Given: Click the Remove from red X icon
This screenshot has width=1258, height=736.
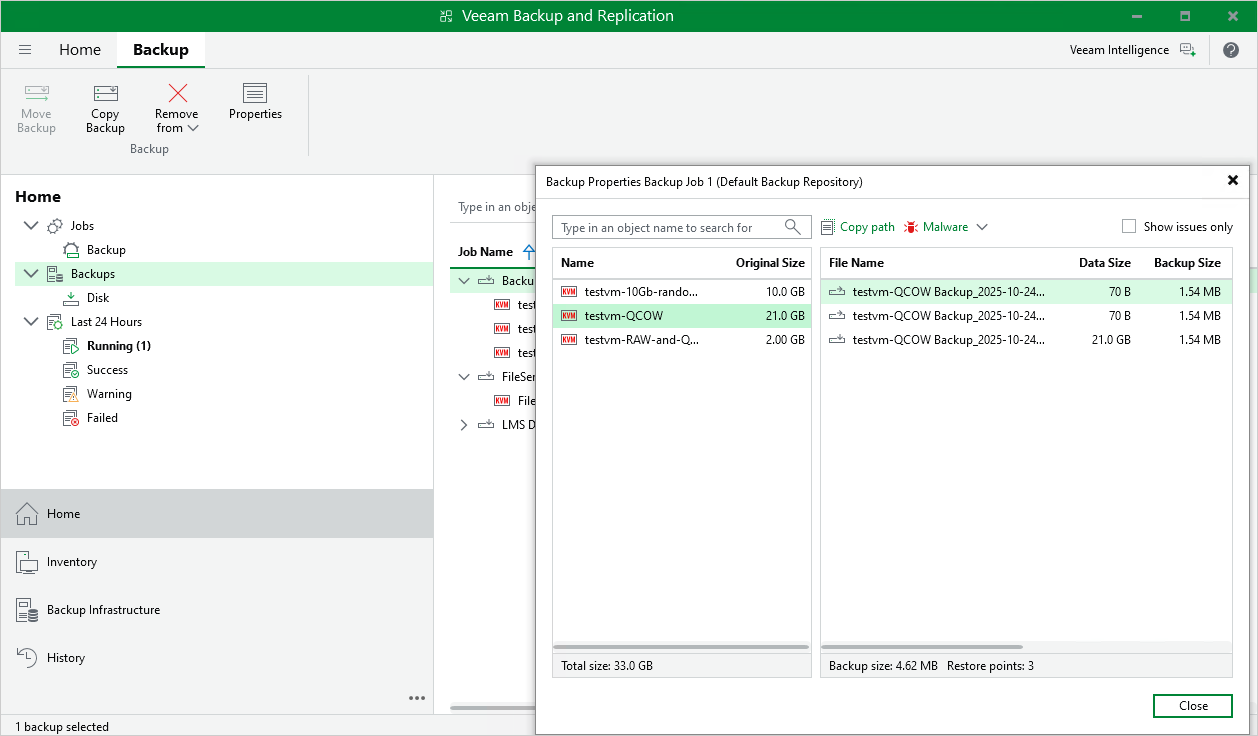Looking at the screenshot, I should pyautogui.click(x=177, y=93).
